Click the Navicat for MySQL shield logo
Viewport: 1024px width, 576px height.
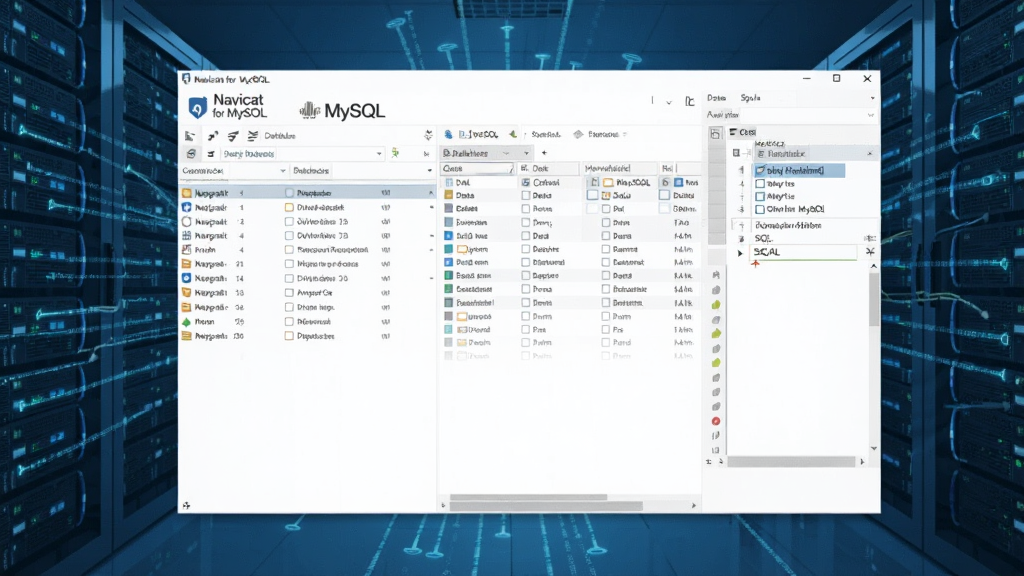[198, 107]
